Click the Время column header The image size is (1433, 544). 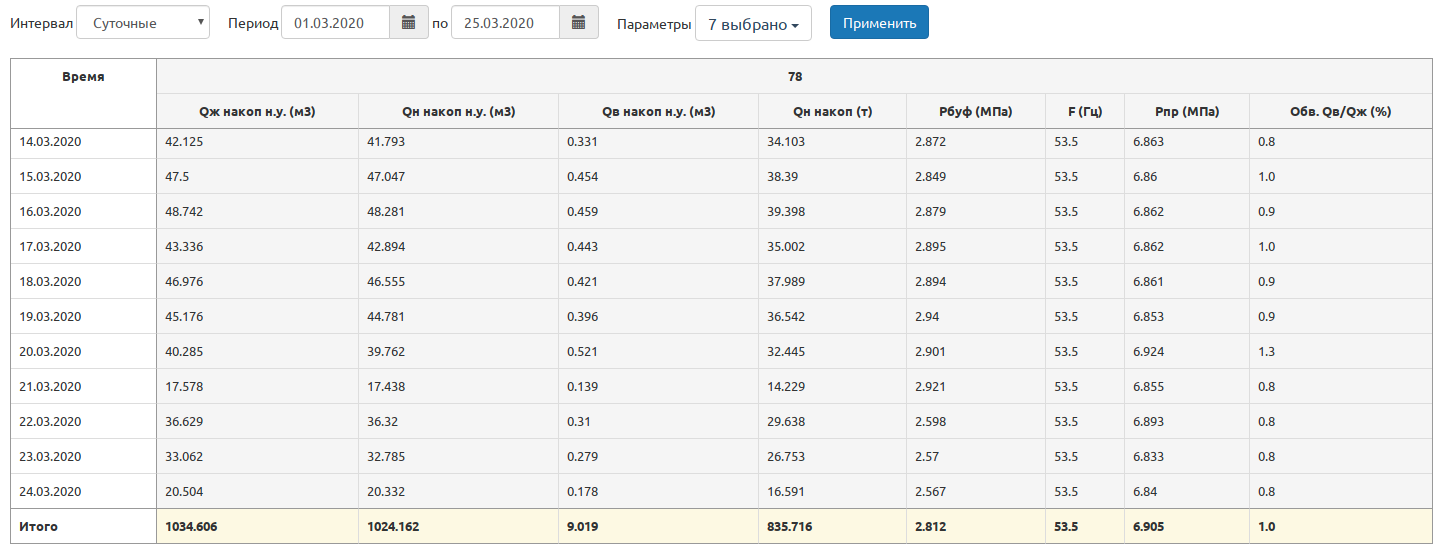[x=83, y=77]
